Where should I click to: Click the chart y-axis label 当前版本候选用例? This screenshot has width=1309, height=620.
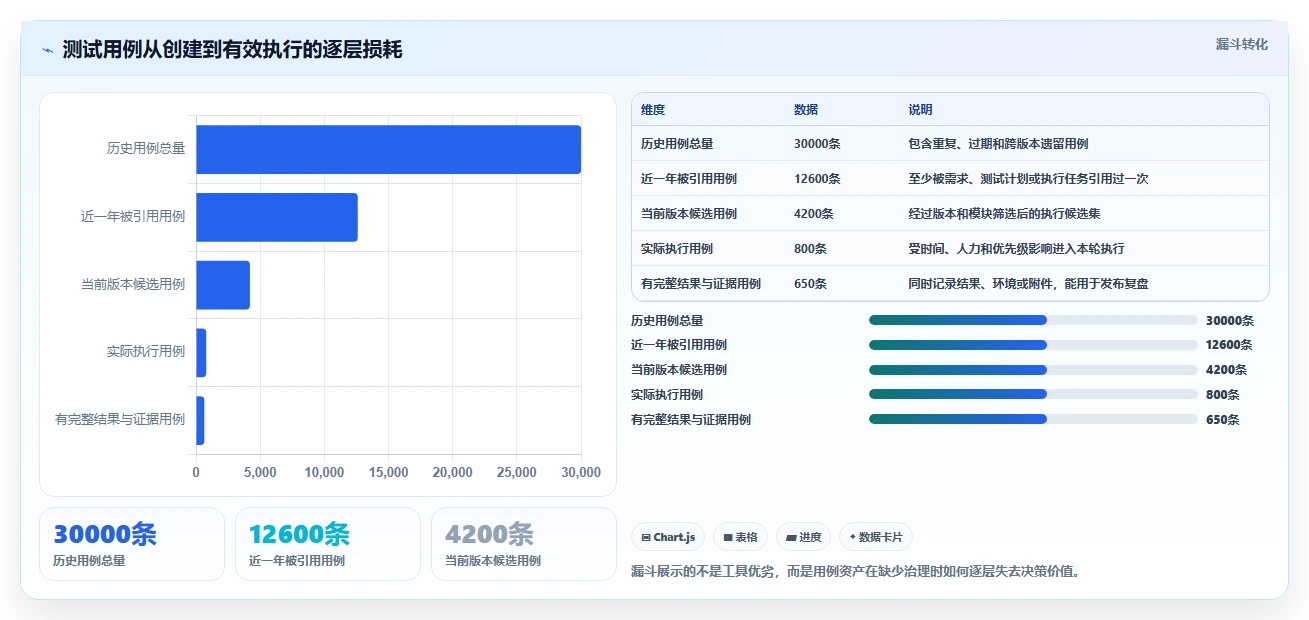point(133,285)
